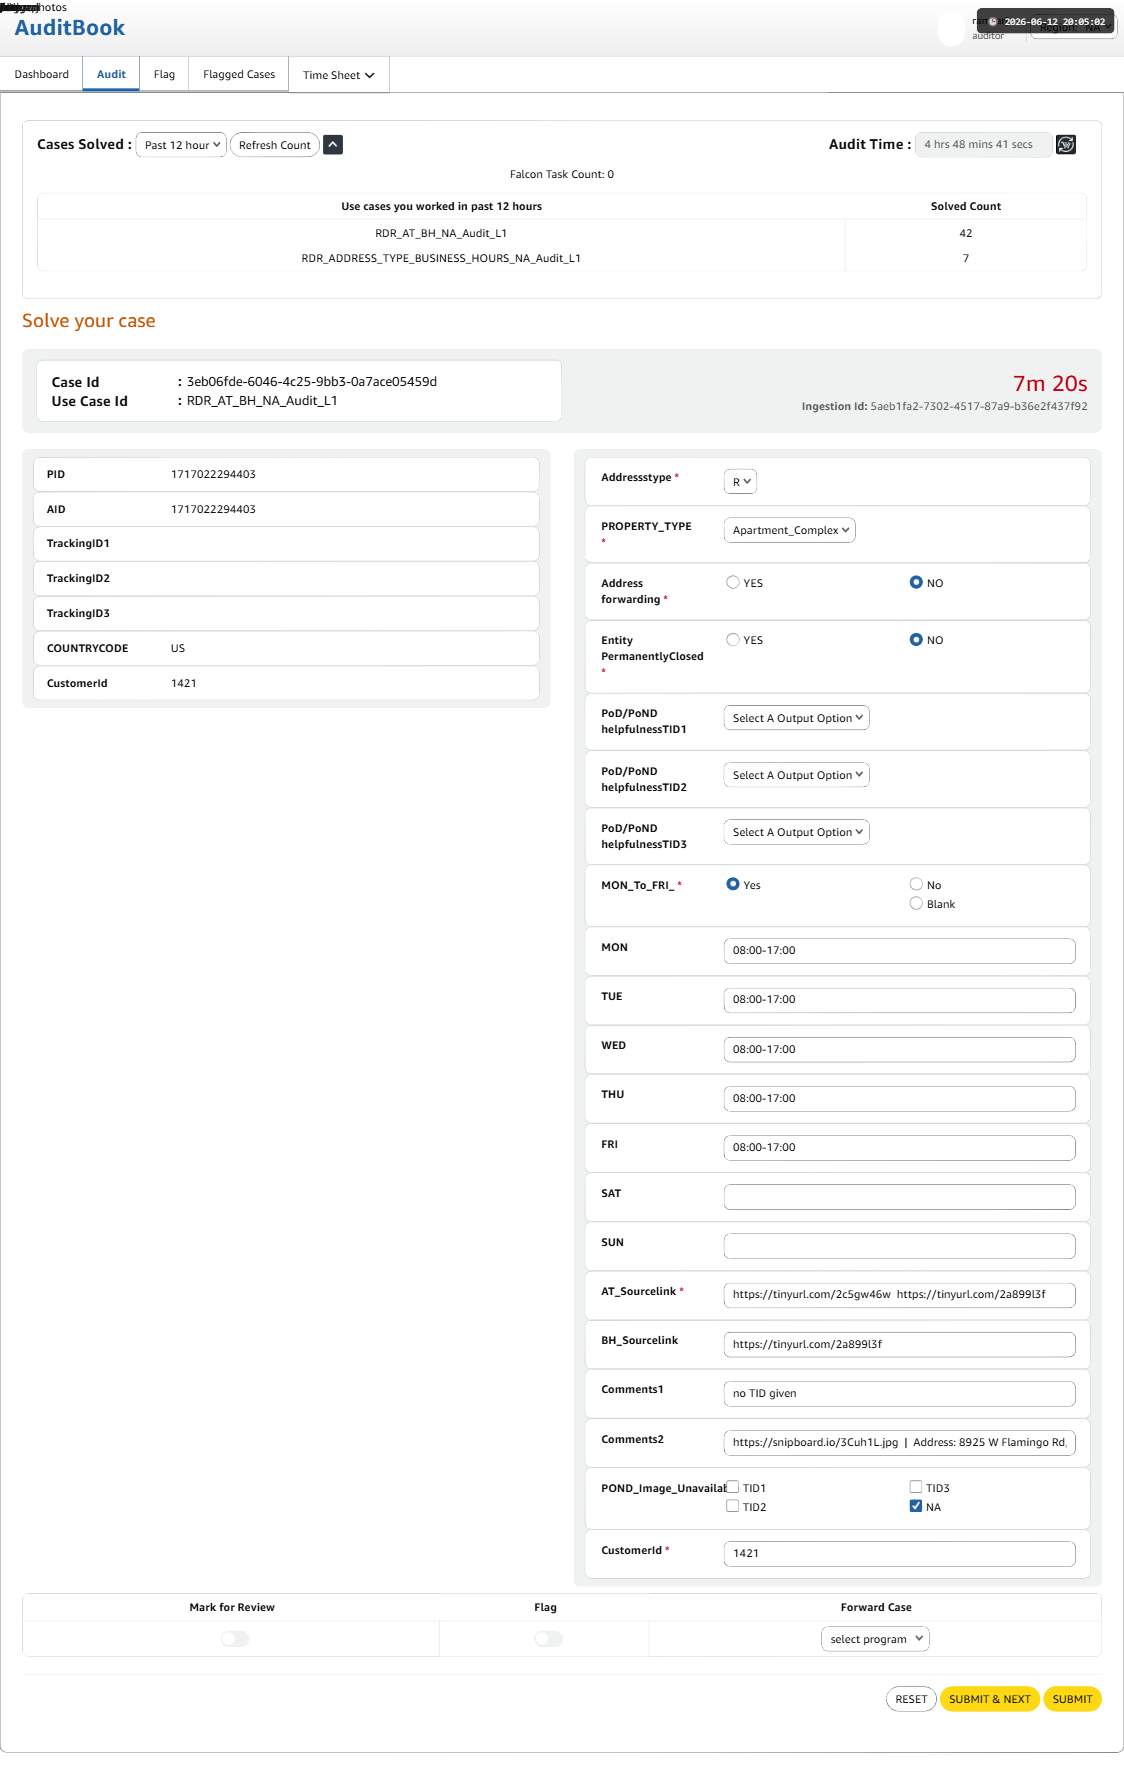Select No for MON_To_FRI_
Viewport: 1124px width, 1768px height.
[916, 884]
